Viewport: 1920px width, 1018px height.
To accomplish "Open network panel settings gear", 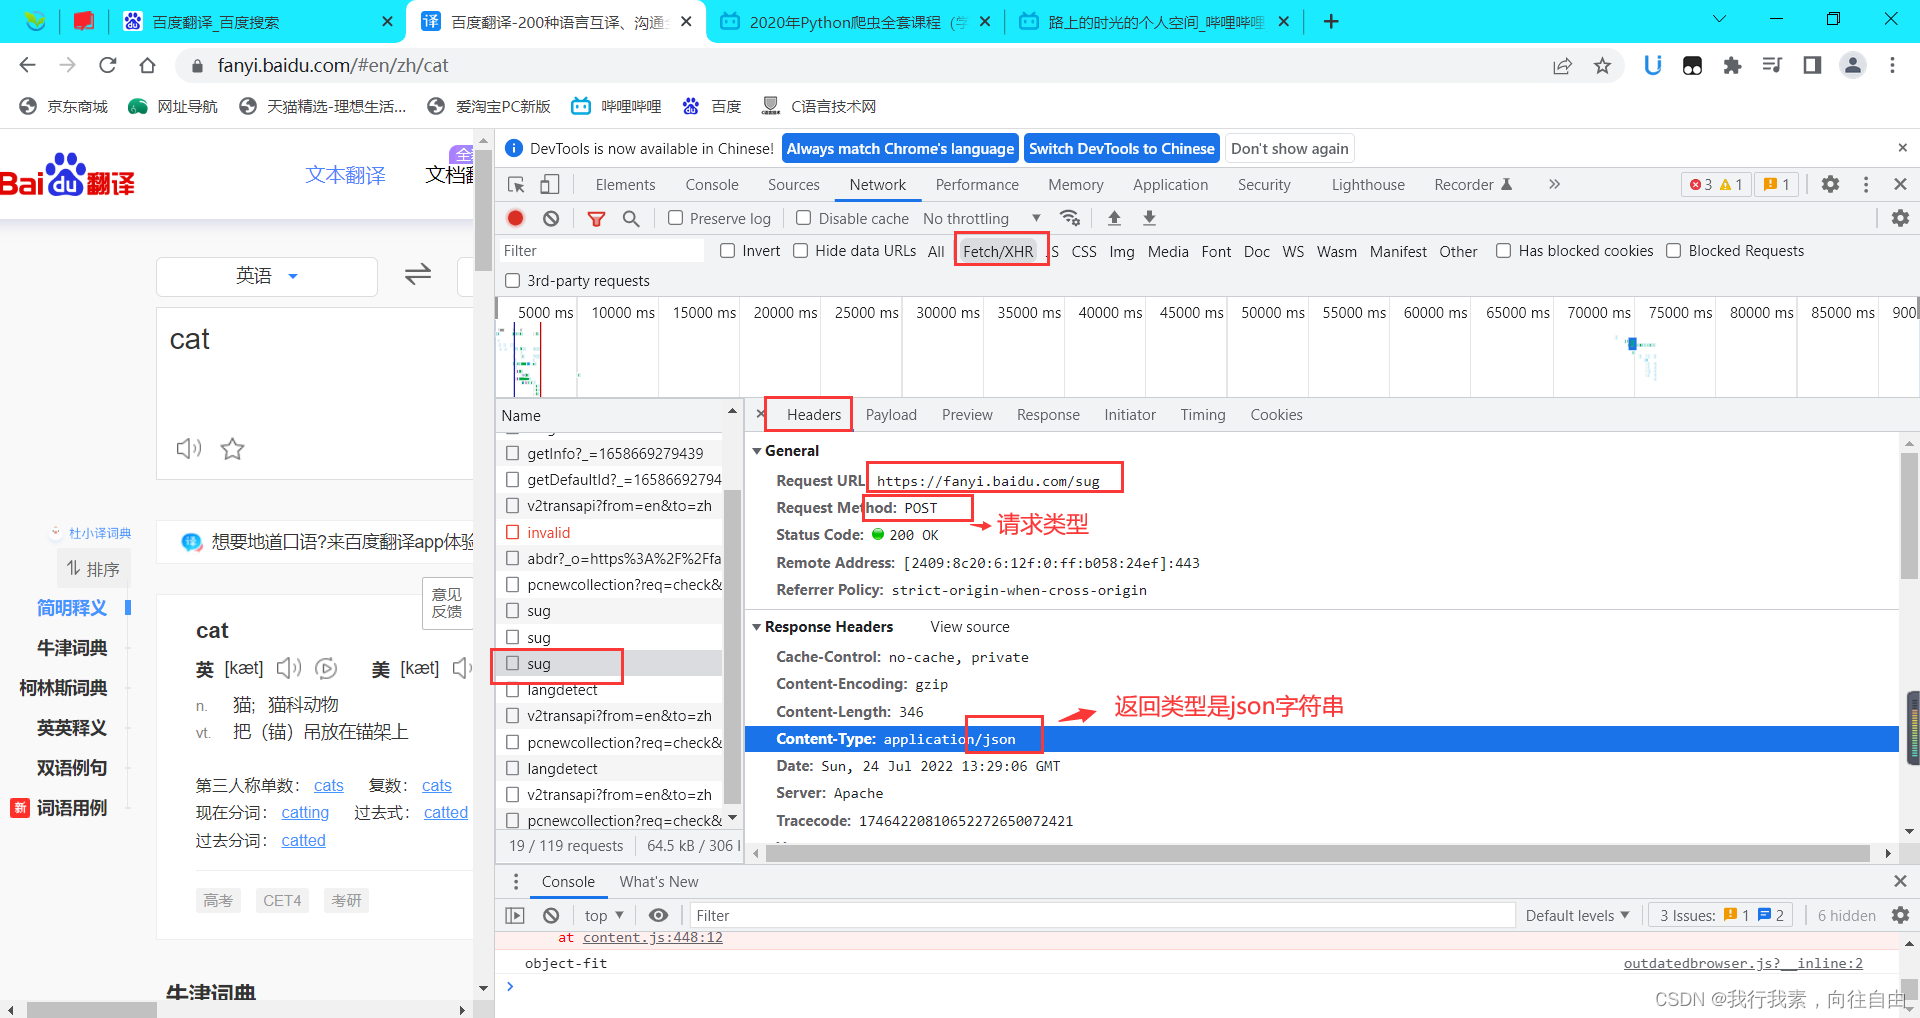I will (x=1900, y=218).
